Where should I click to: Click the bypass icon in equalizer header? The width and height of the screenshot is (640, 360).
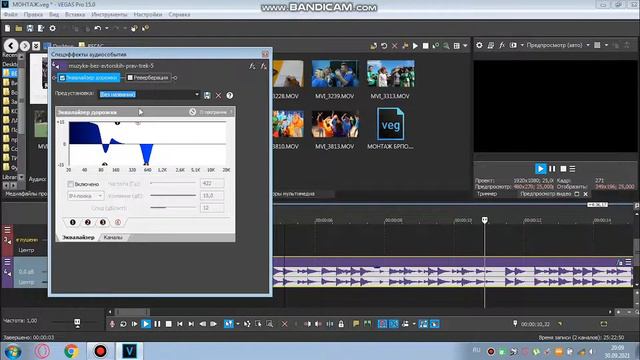(192, 111)
